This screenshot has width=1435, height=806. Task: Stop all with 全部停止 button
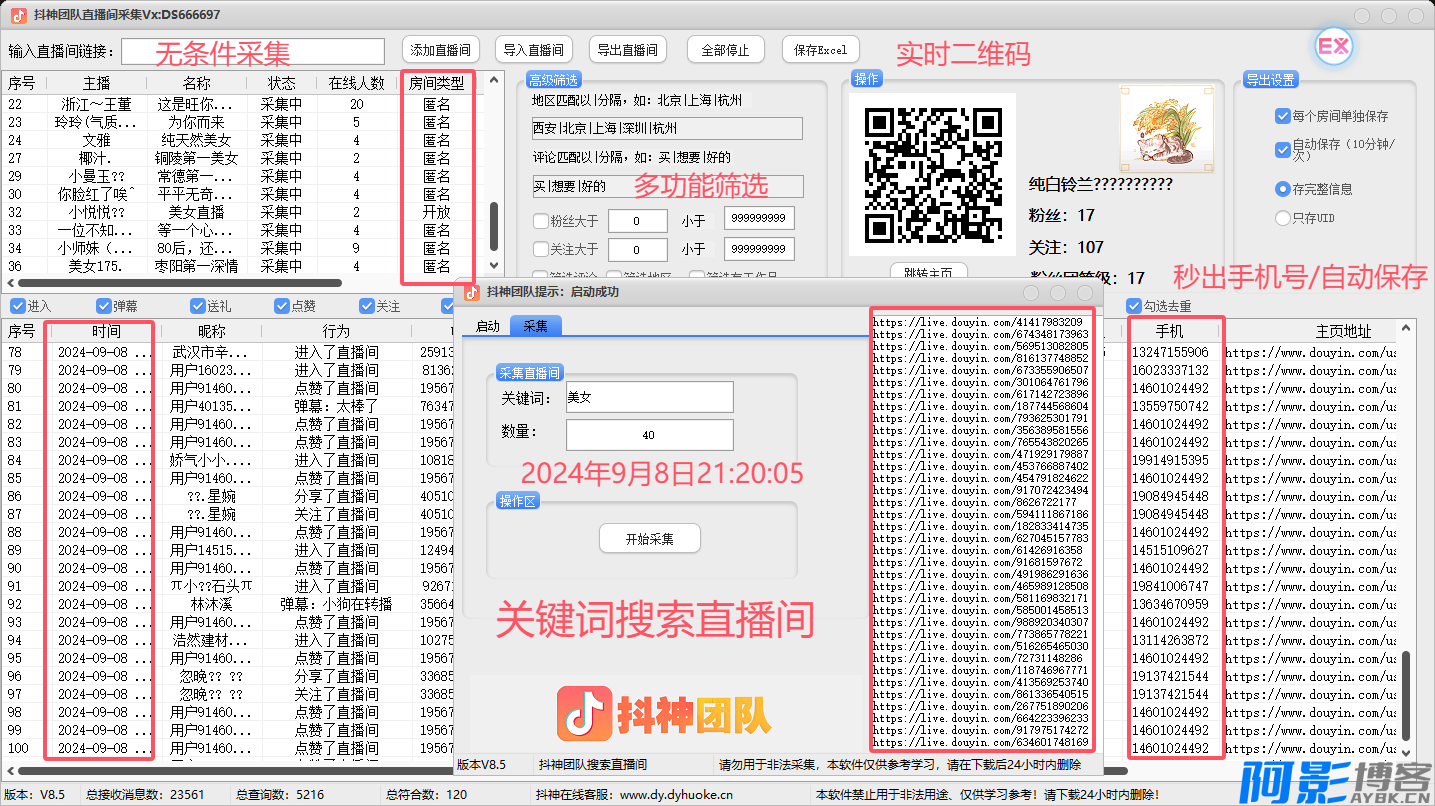[x=726, y=50]
